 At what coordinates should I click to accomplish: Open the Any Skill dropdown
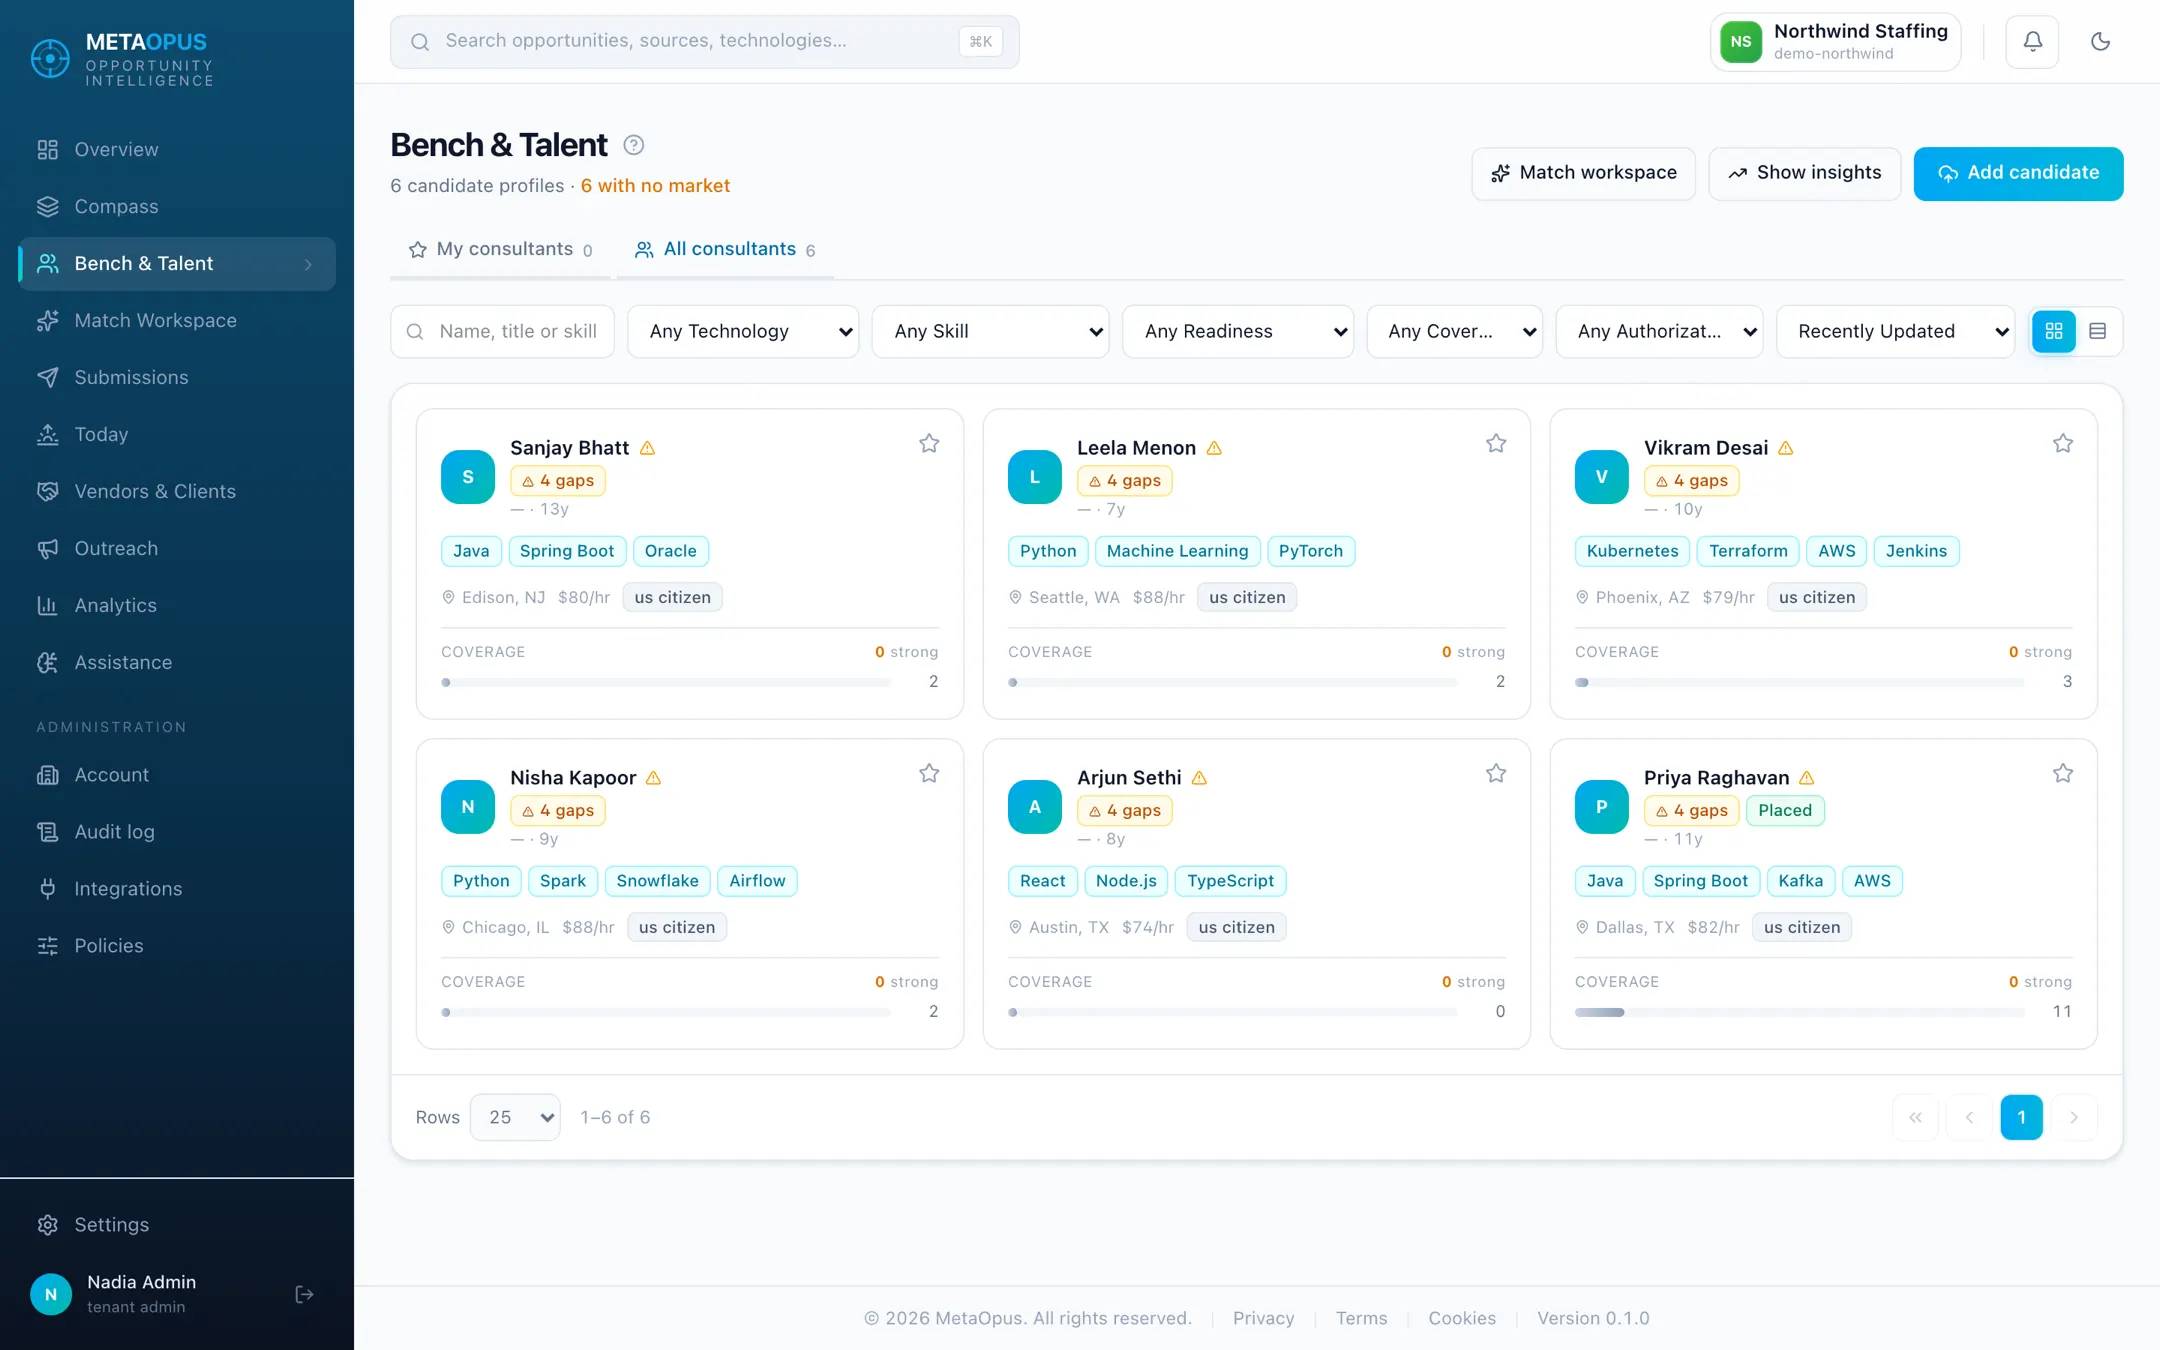pos(990,331)
